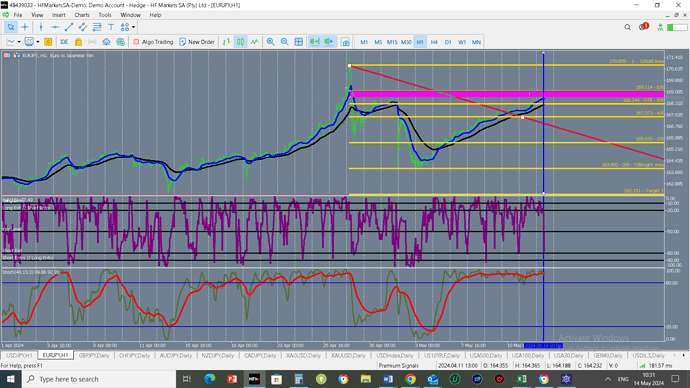Screen dimensions: 690x388
Task: Switch to the GBPJPY,Daily chart tab
Action: pyautogui.click(x=94, y=355)
